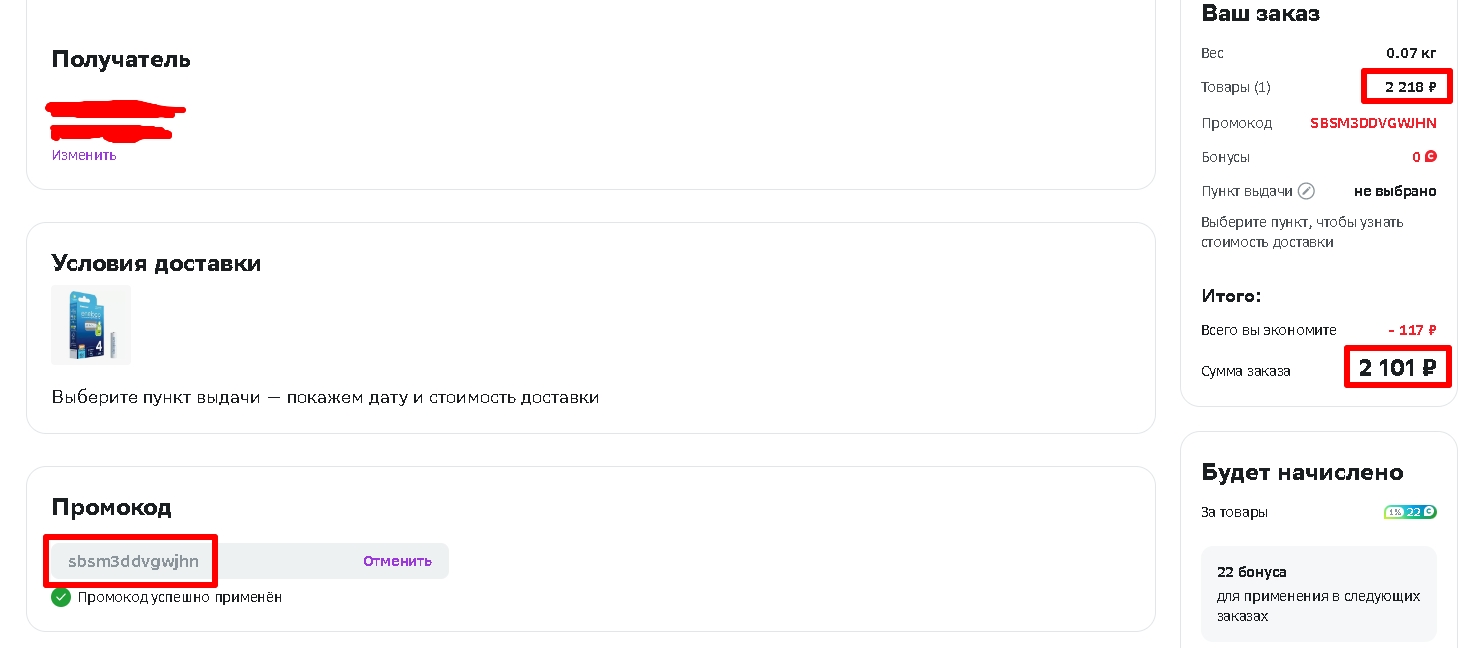Click the green checkmark beside Промокод успешно применён
Screen dimensions: 1460x648
coord(61,597)
